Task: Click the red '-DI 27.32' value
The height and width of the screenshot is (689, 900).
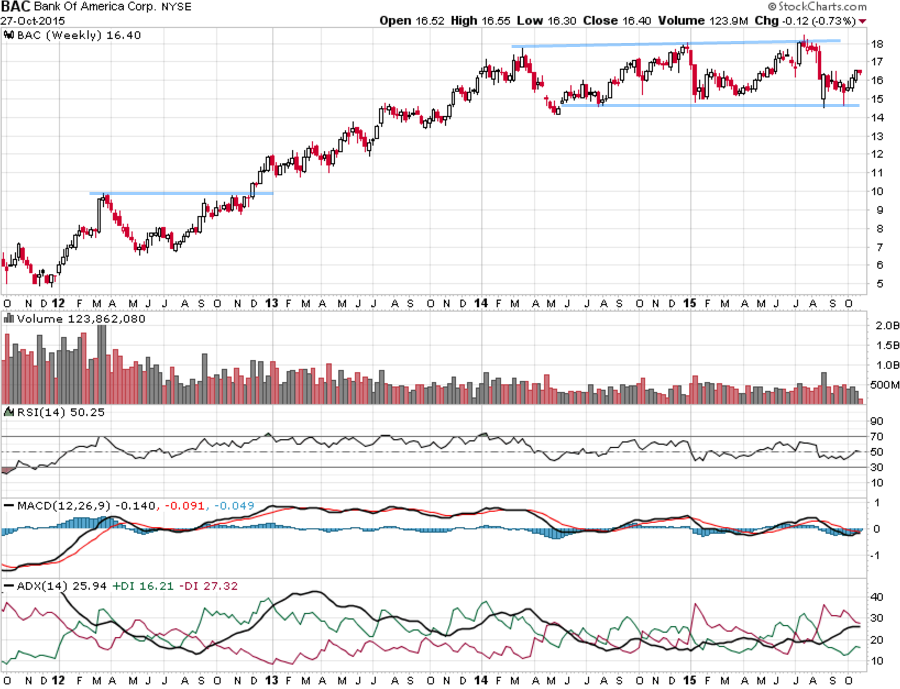Action: [x=208, y=586]
